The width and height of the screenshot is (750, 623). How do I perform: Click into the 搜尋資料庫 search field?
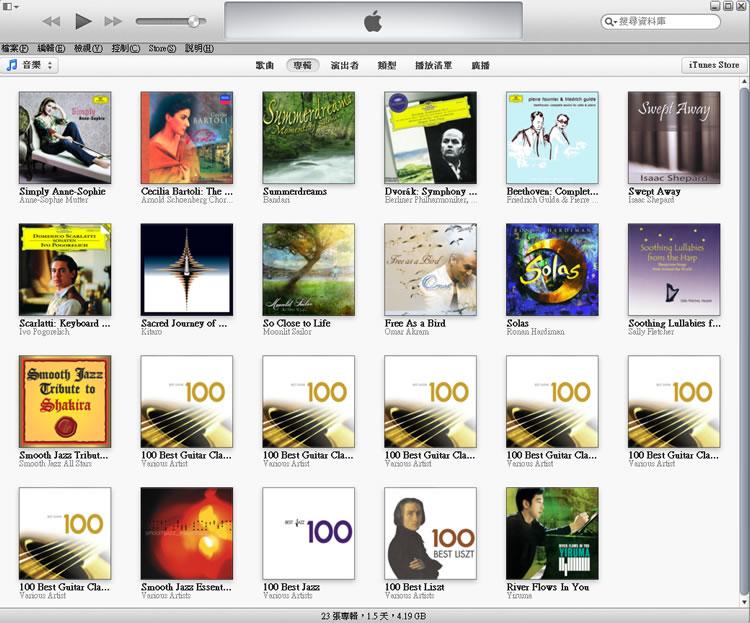tap(661, 22)
